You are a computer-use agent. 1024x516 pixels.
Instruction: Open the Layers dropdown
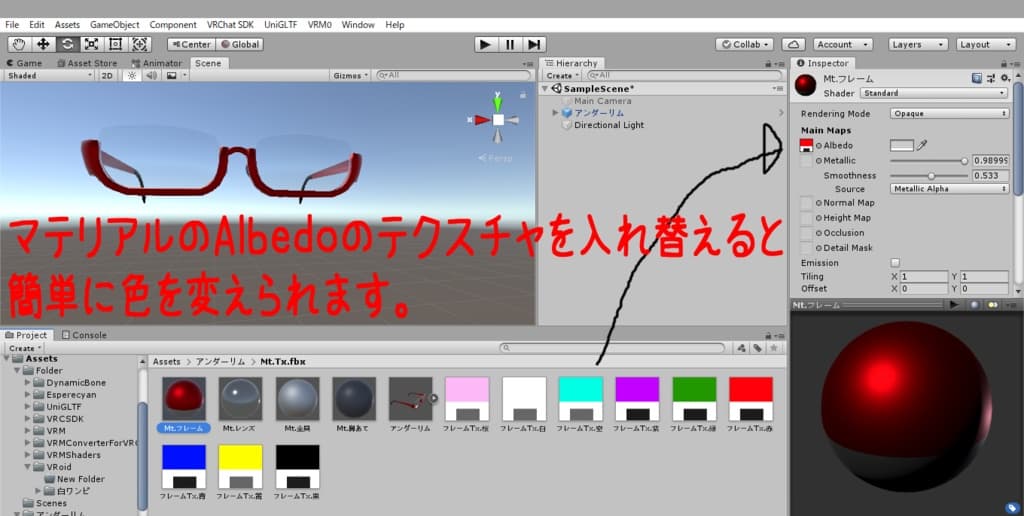tap(918, 44)
